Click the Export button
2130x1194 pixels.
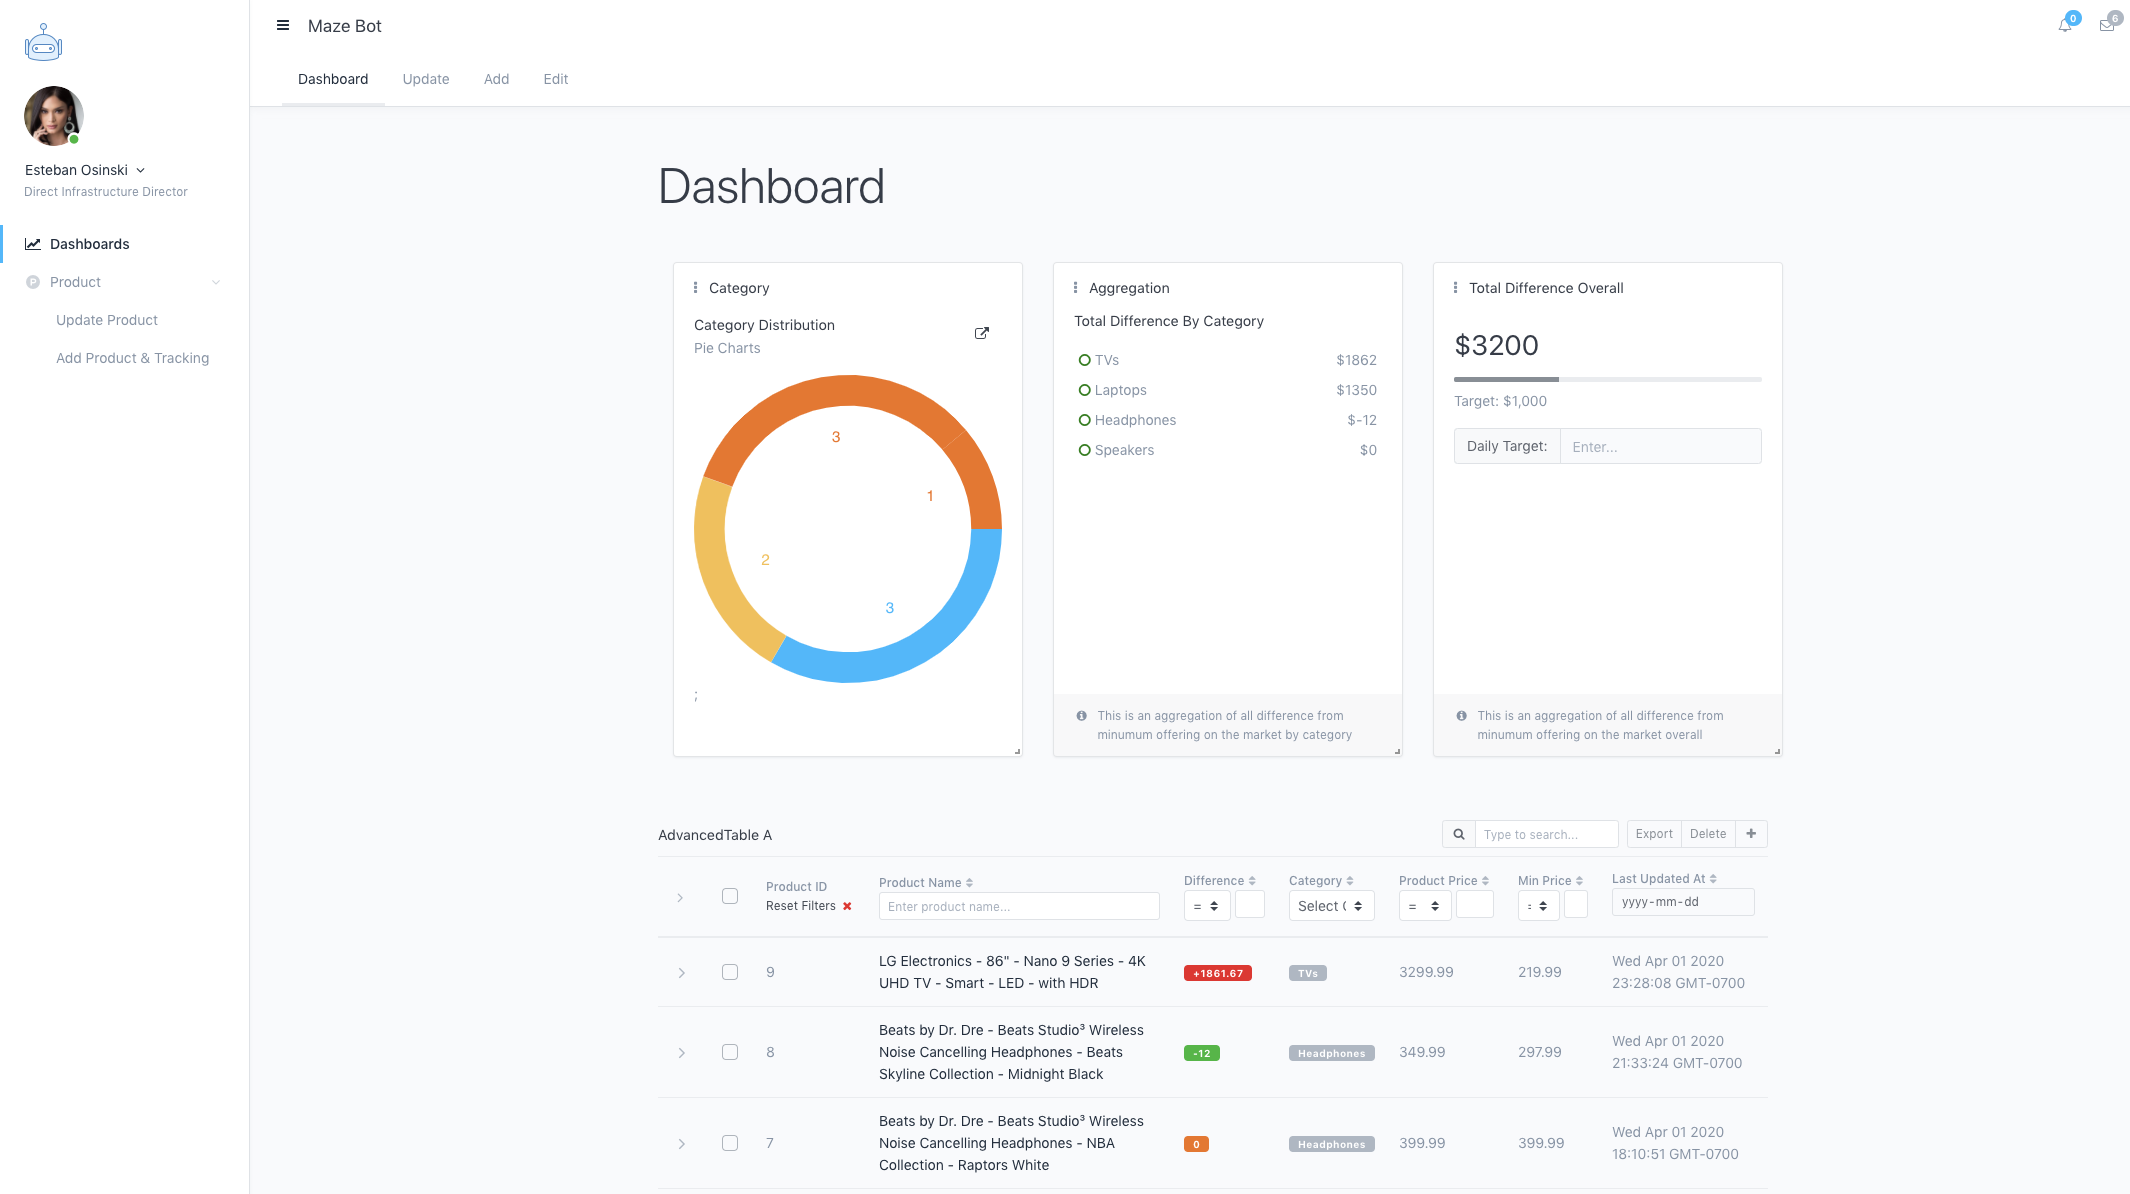[x=1654, y=834]
